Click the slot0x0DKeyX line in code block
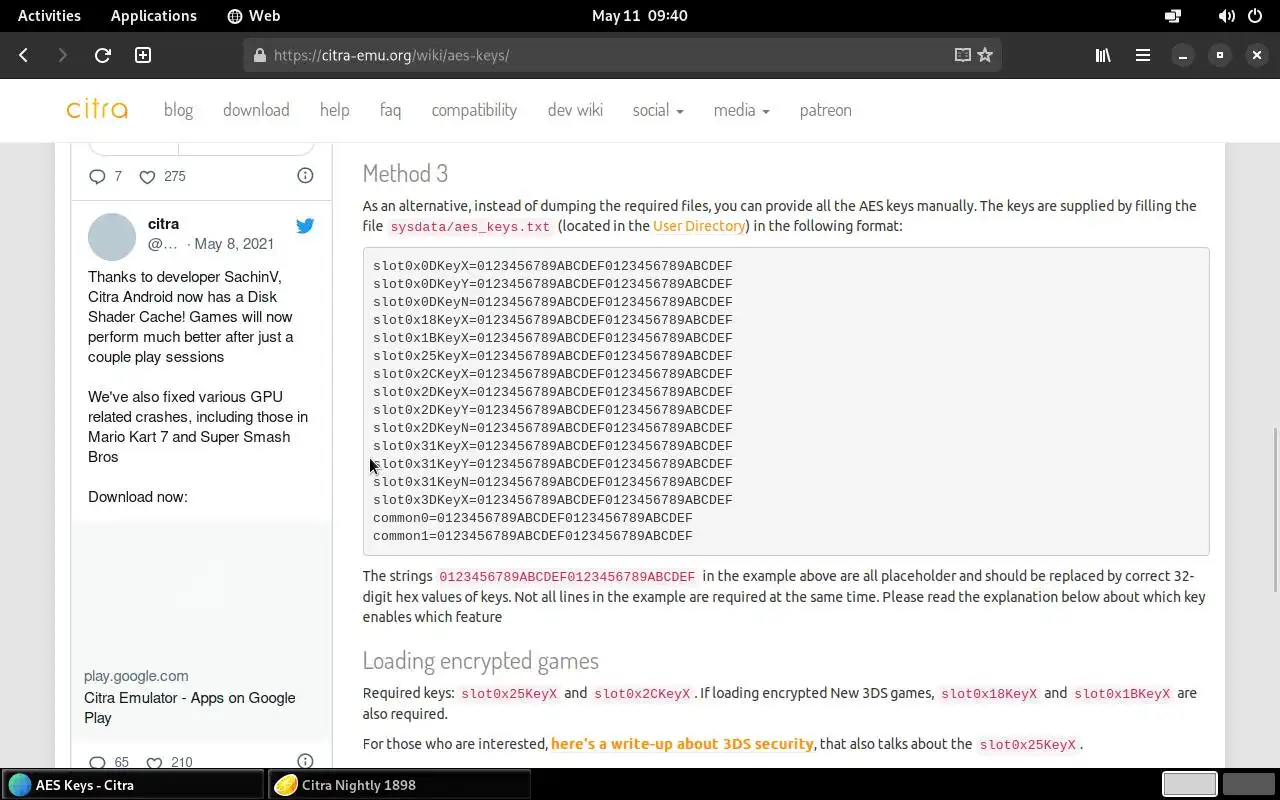 click(x=553, y=266)
